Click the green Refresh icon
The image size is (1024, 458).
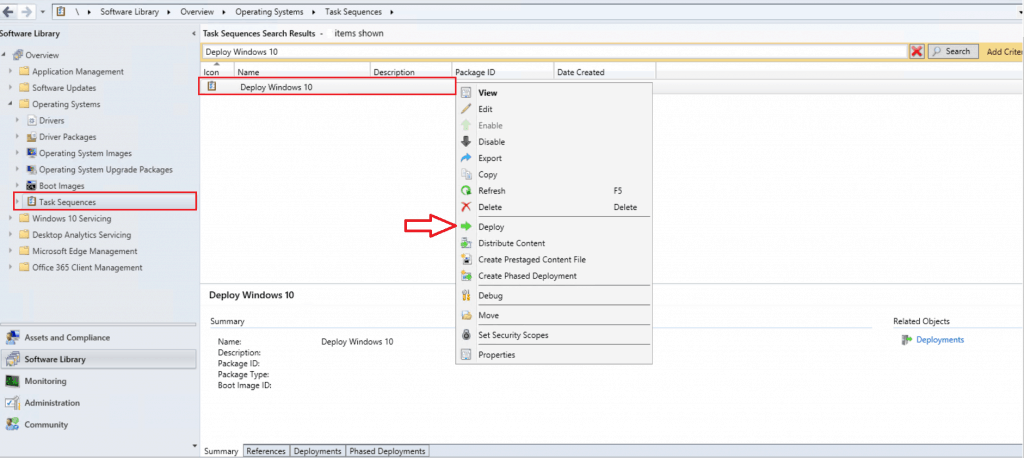pyautogui.click(x=466, y=191)
